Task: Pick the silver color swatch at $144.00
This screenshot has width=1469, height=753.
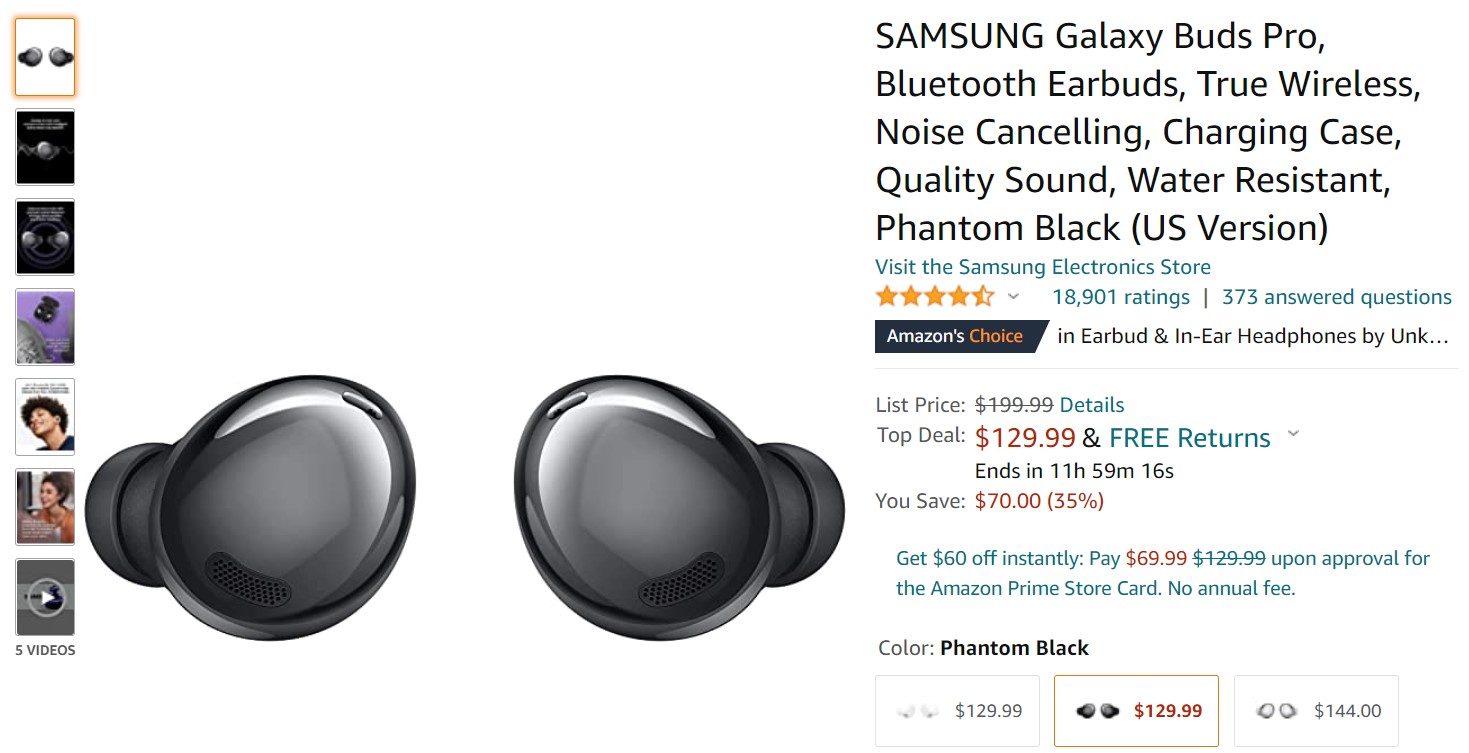Action: [x=1316, y=711]
